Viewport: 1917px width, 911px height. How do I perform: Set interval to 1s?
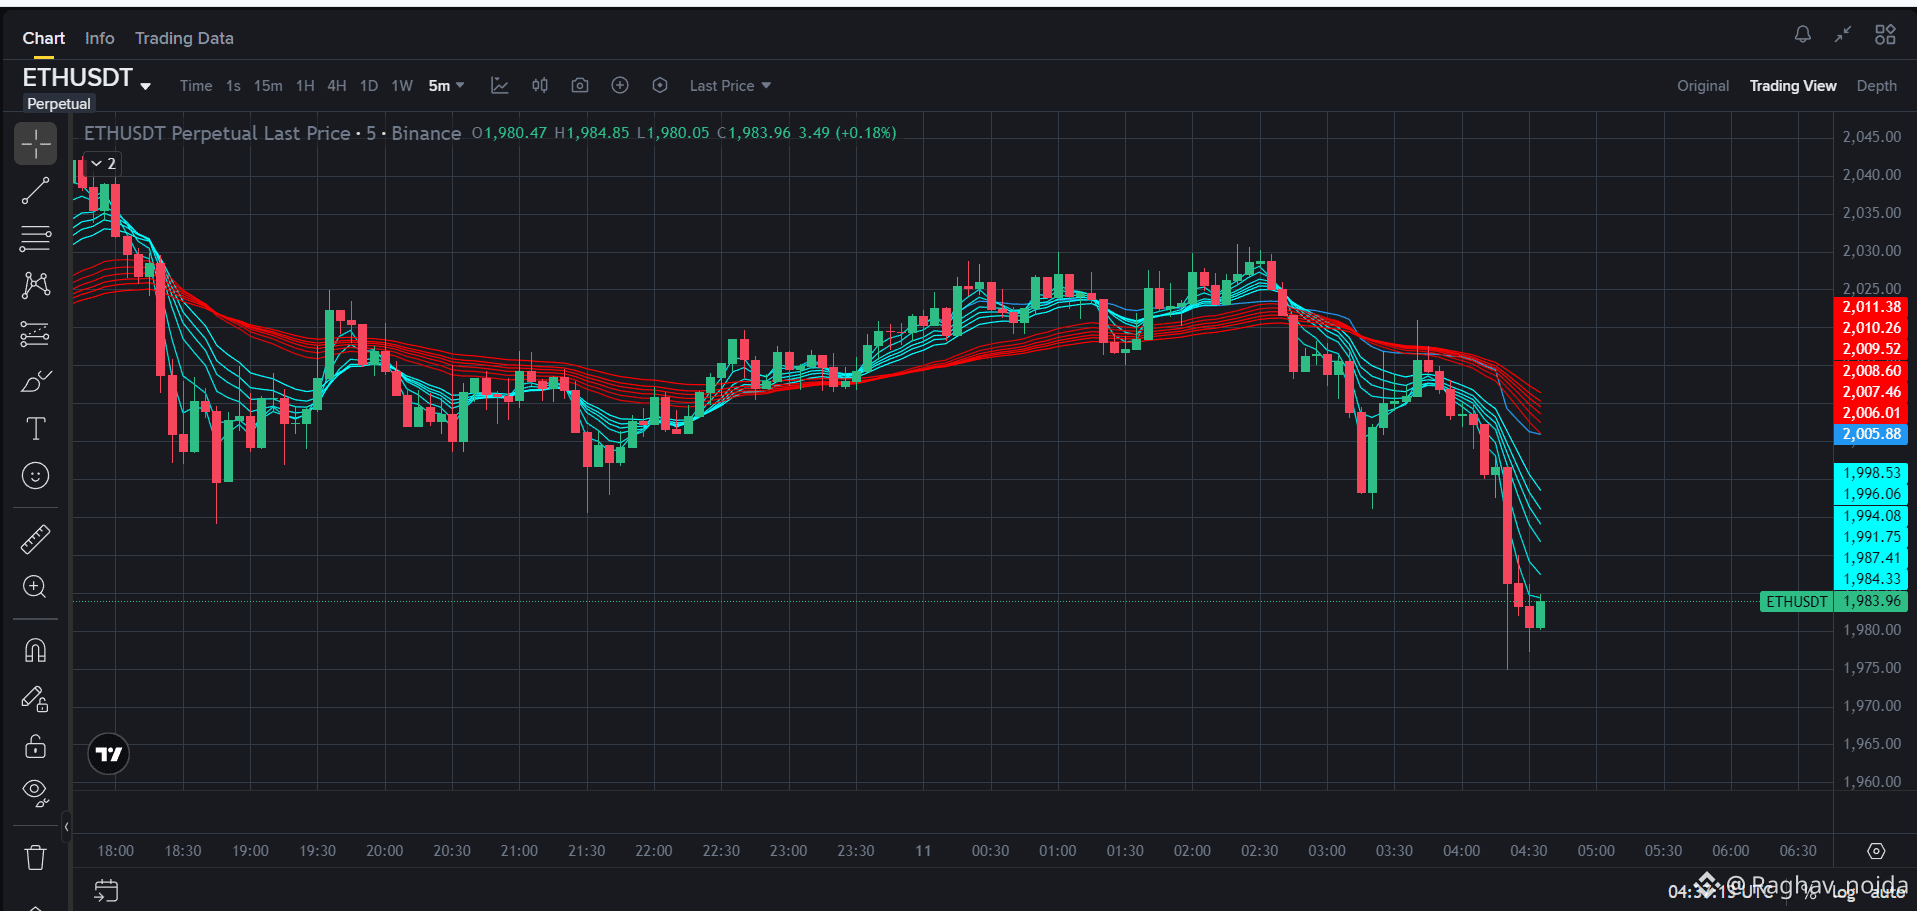point(233,86)
